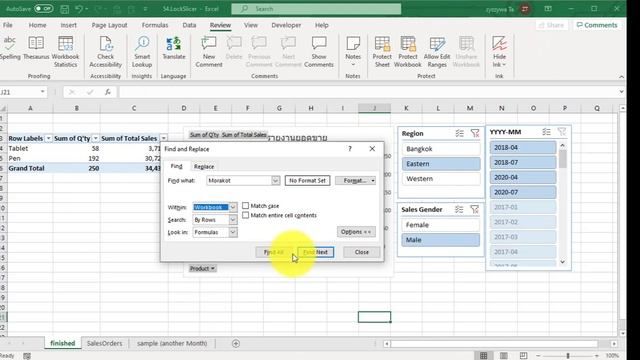Image resolution: width=640 pixels, height=360 pixels.
Task: Close the Find and Replace dialog
Action: coord(362,252)
